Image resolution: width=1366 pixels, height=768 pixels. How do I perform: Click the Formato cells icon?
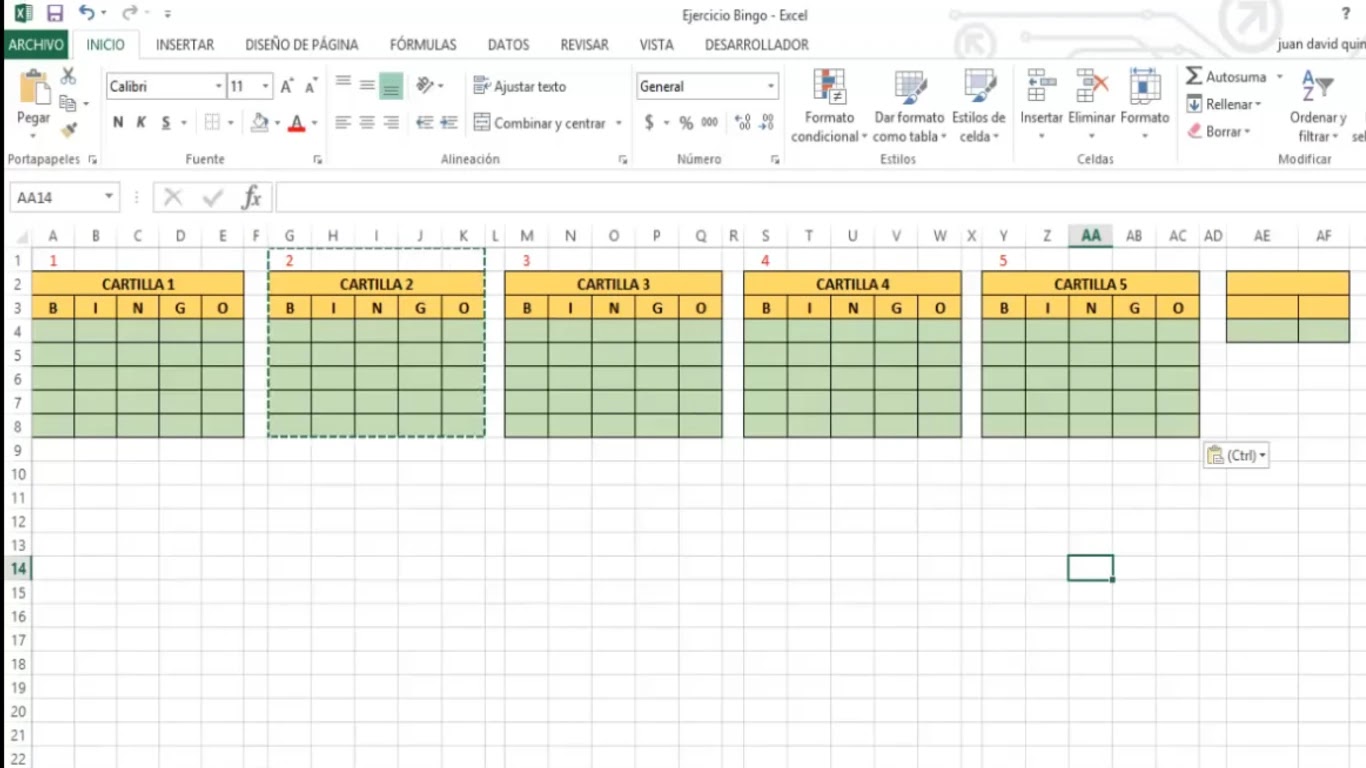(x=1145, y=87)
